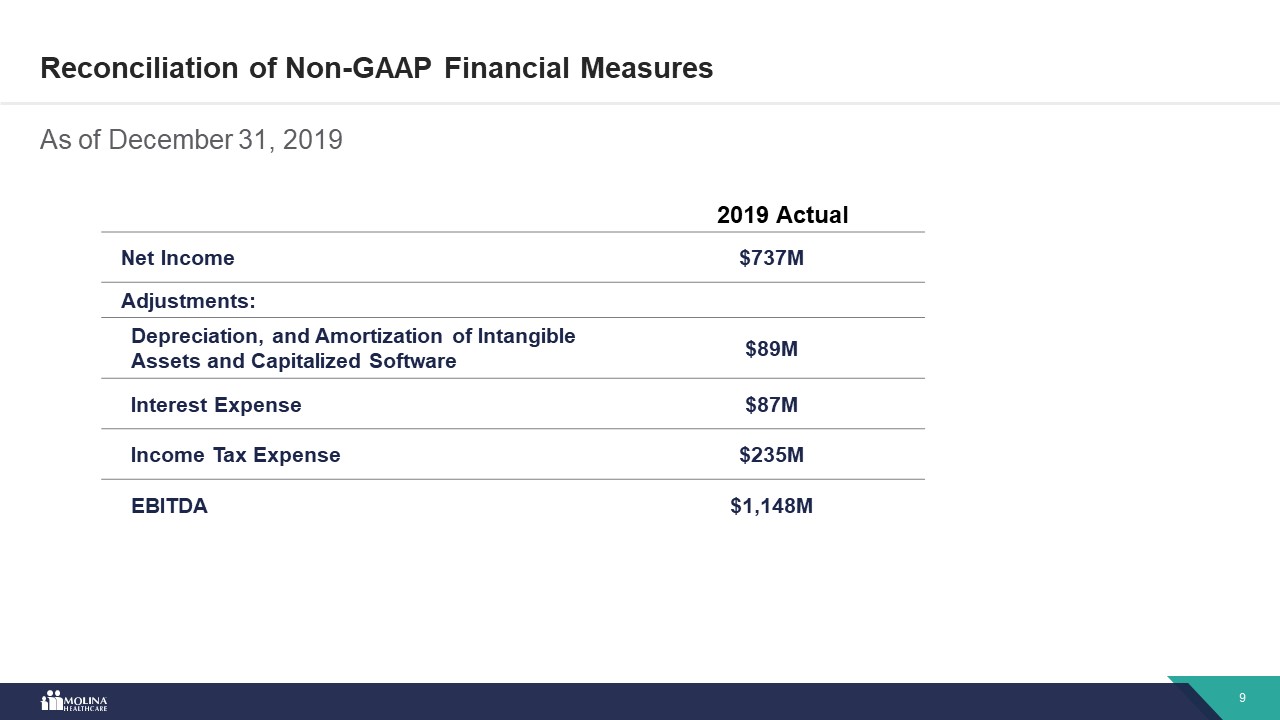The height and width of the screenshot is (720, 1280).
Task: Select the Adjustments row label
Action: pos(188,301)
